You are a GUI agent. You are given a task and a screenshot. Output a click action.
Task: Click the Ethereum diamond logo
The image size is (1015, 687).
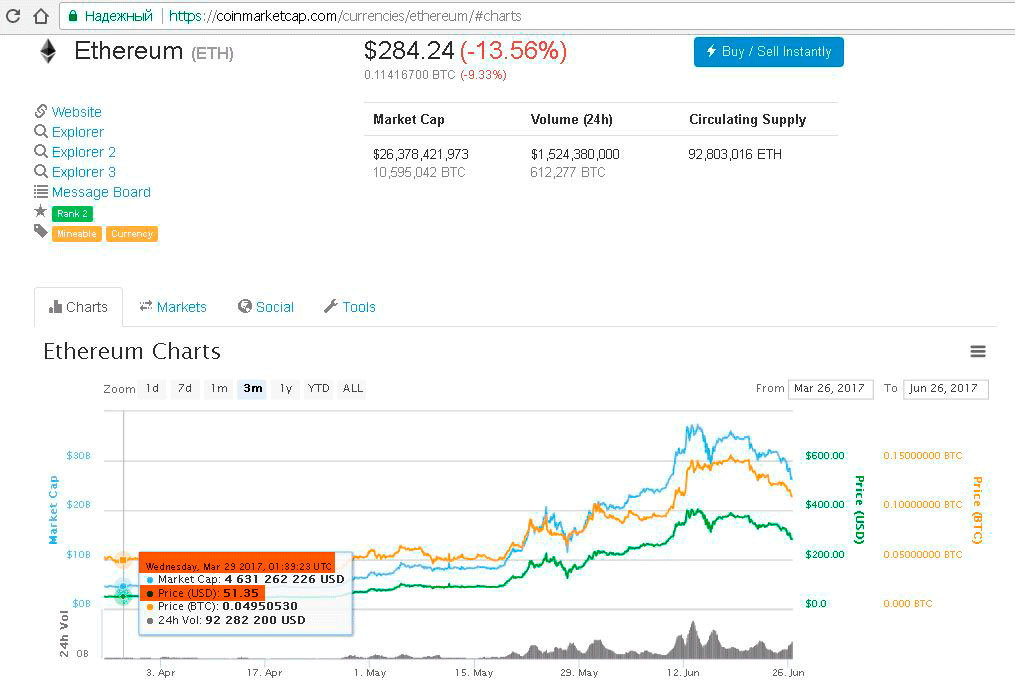click(48, 51)
